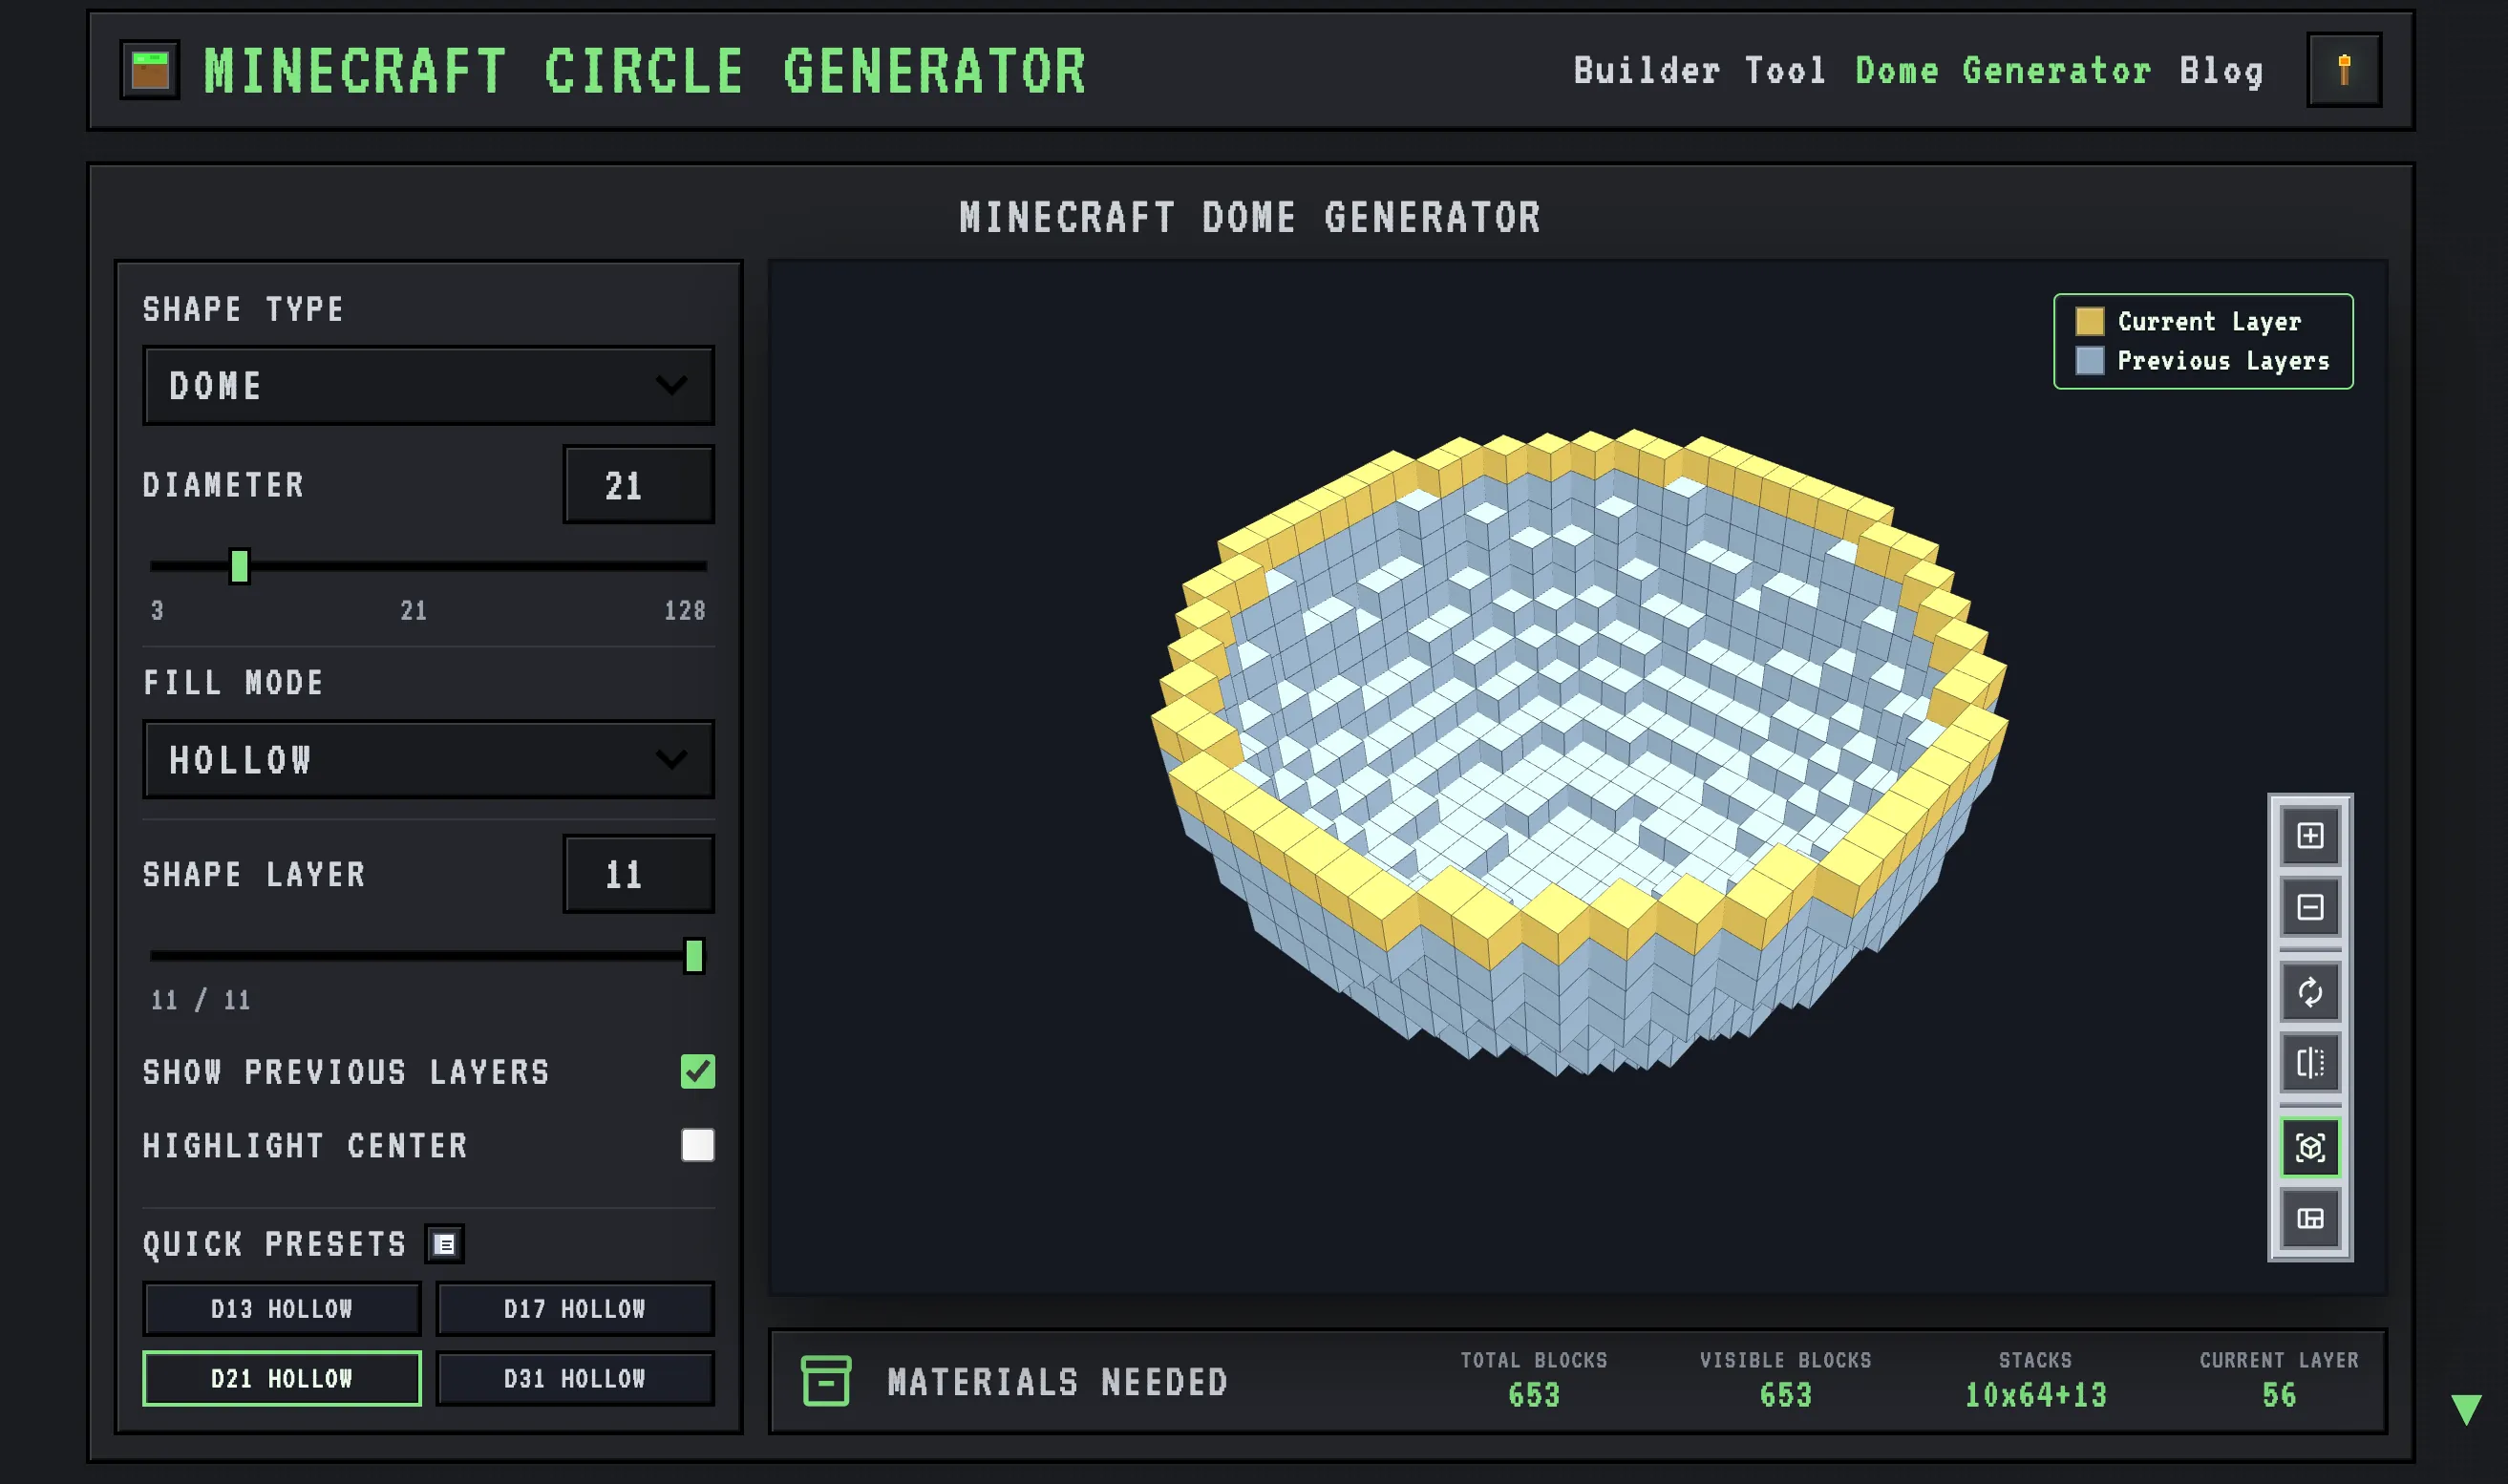Switch to 2D grid layout icon
Viewport: 2508px width, 1484px height.
[2310, 1218]
